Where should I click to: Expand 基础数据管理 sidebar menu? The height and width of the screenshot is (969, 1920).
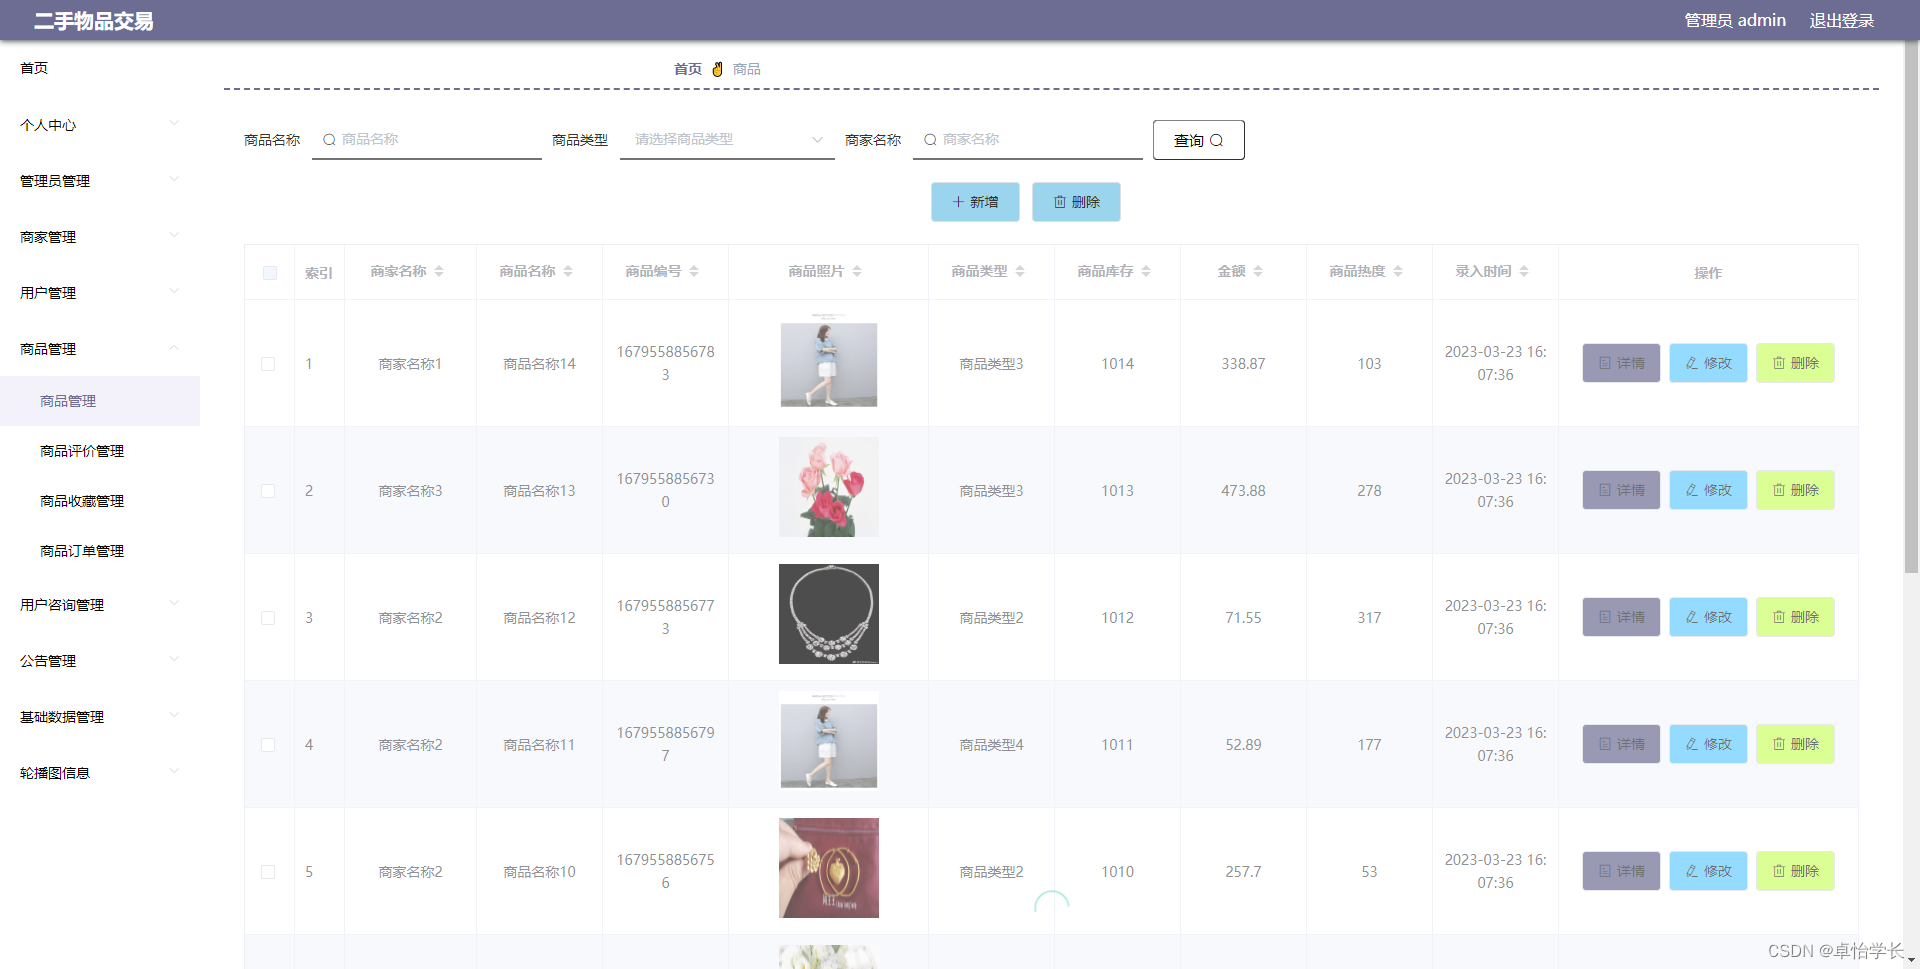point(100,717)
